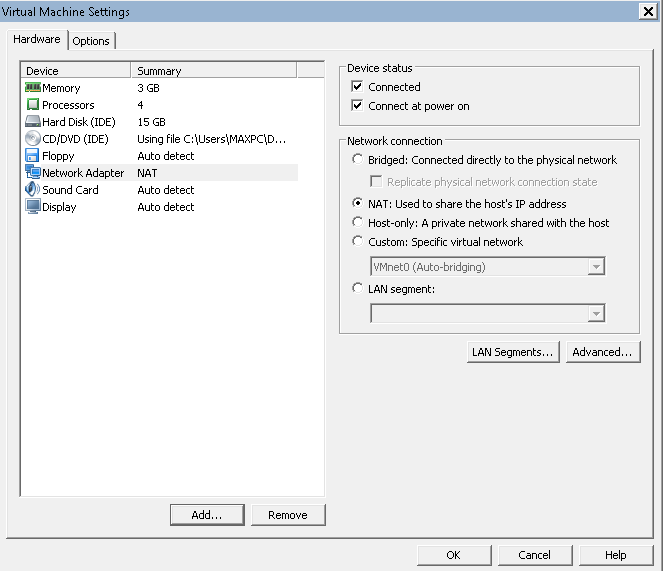Click the CD/DVD (IDE) disc icon
Viewport: 663px width, 571px height.
[32, 139]
